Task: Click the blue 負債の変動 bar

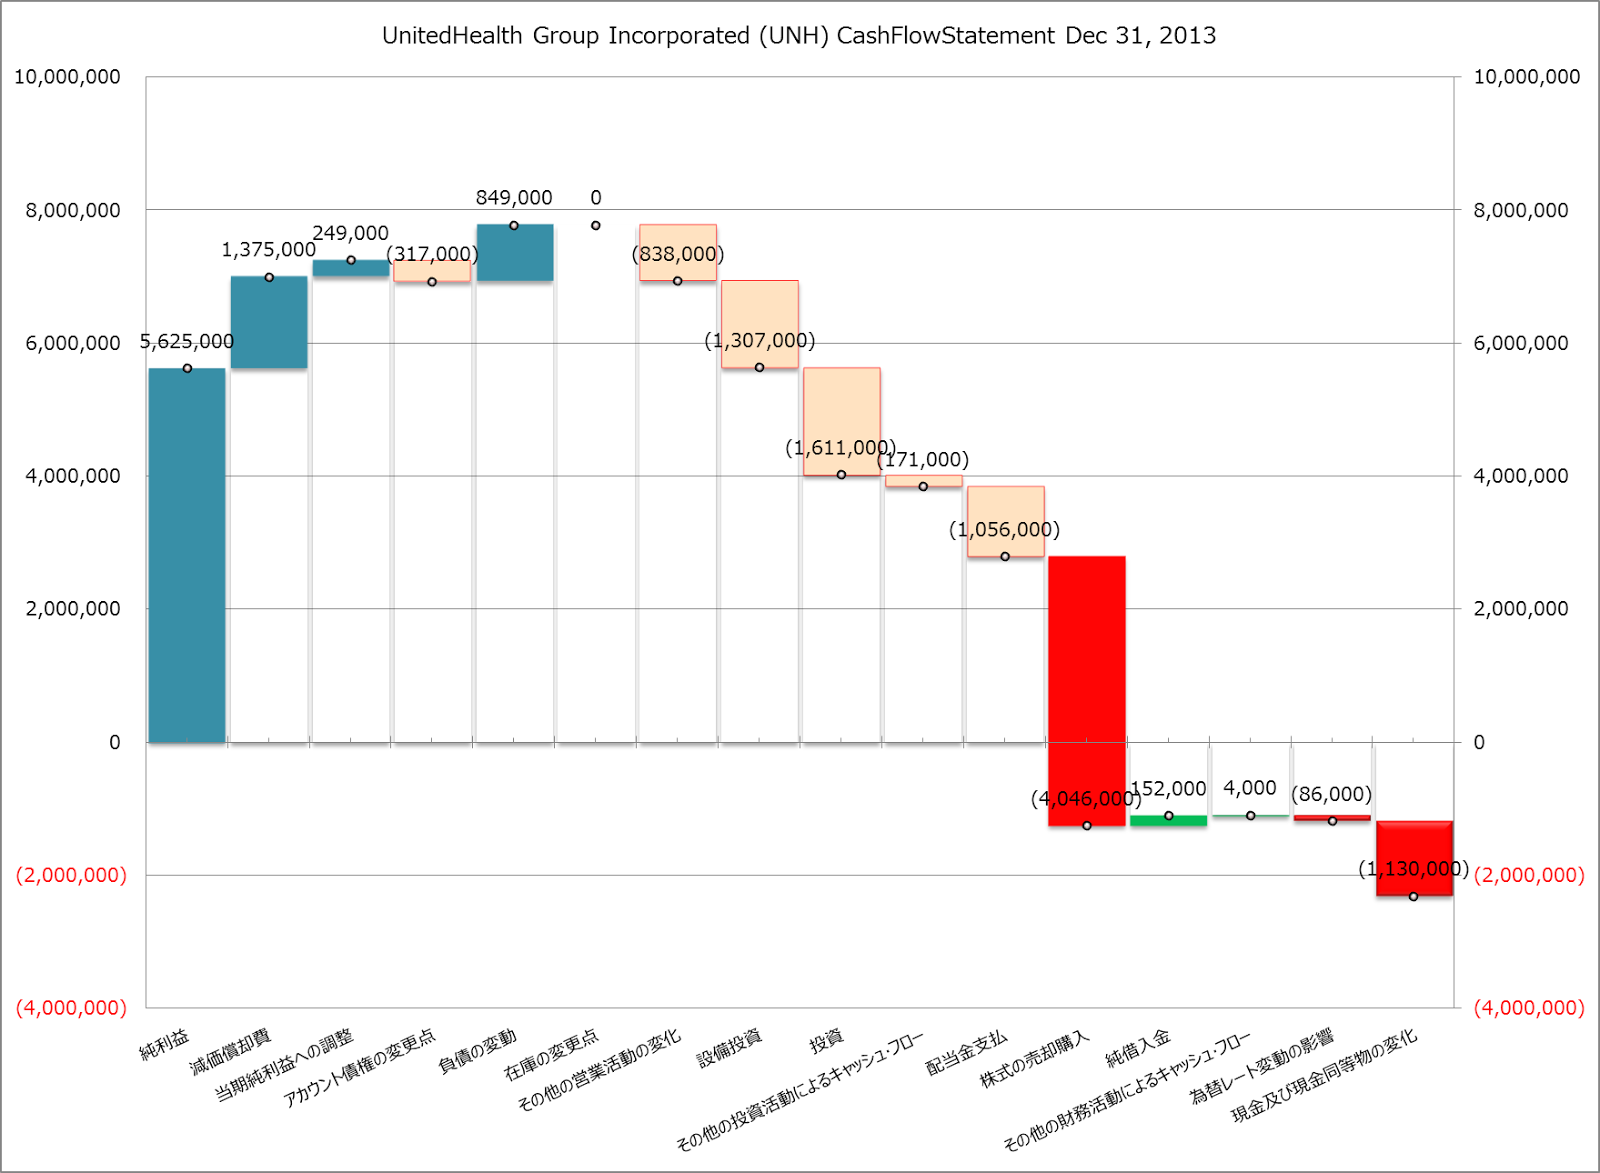Action: click(514, 253)
